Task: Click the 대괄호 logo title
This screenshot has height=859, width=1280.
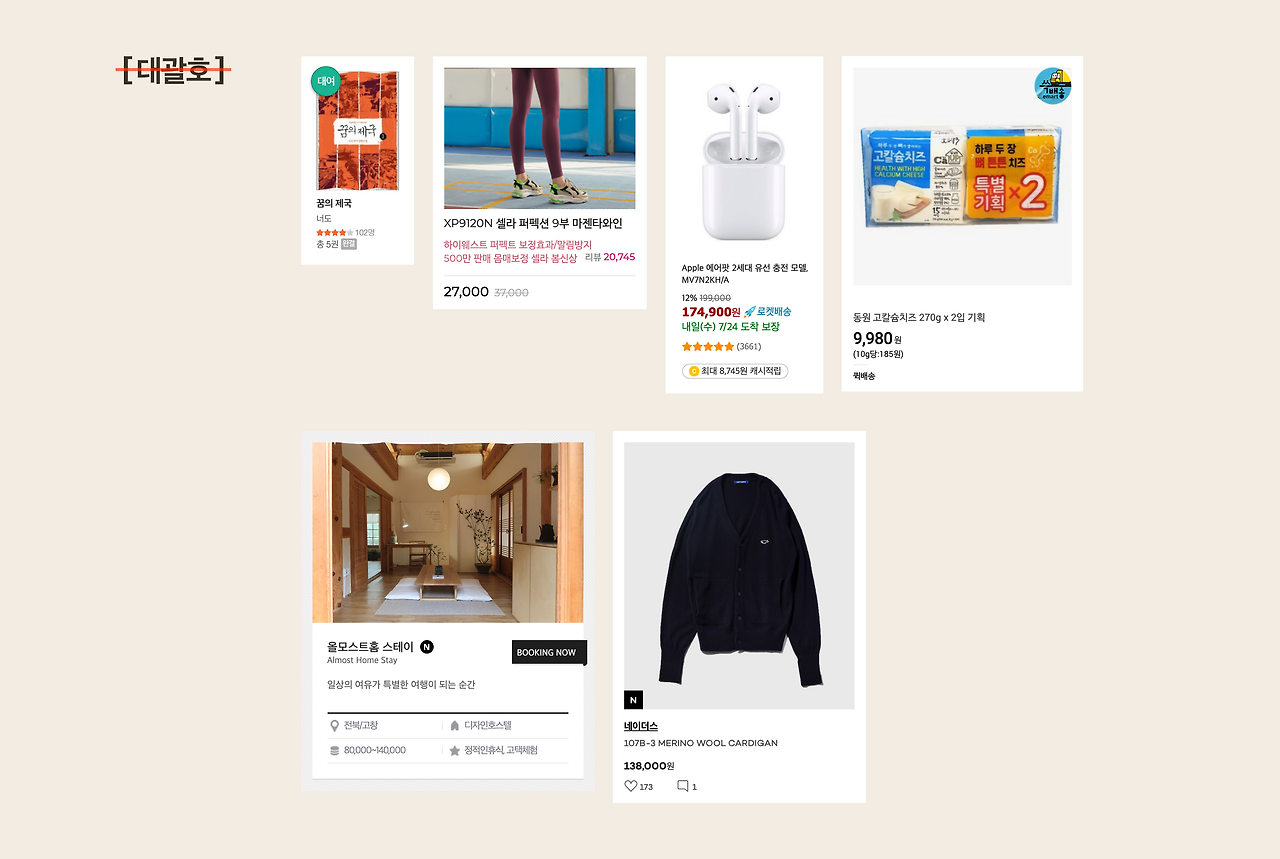Action: pyautogui.click(x=174, y=70)
